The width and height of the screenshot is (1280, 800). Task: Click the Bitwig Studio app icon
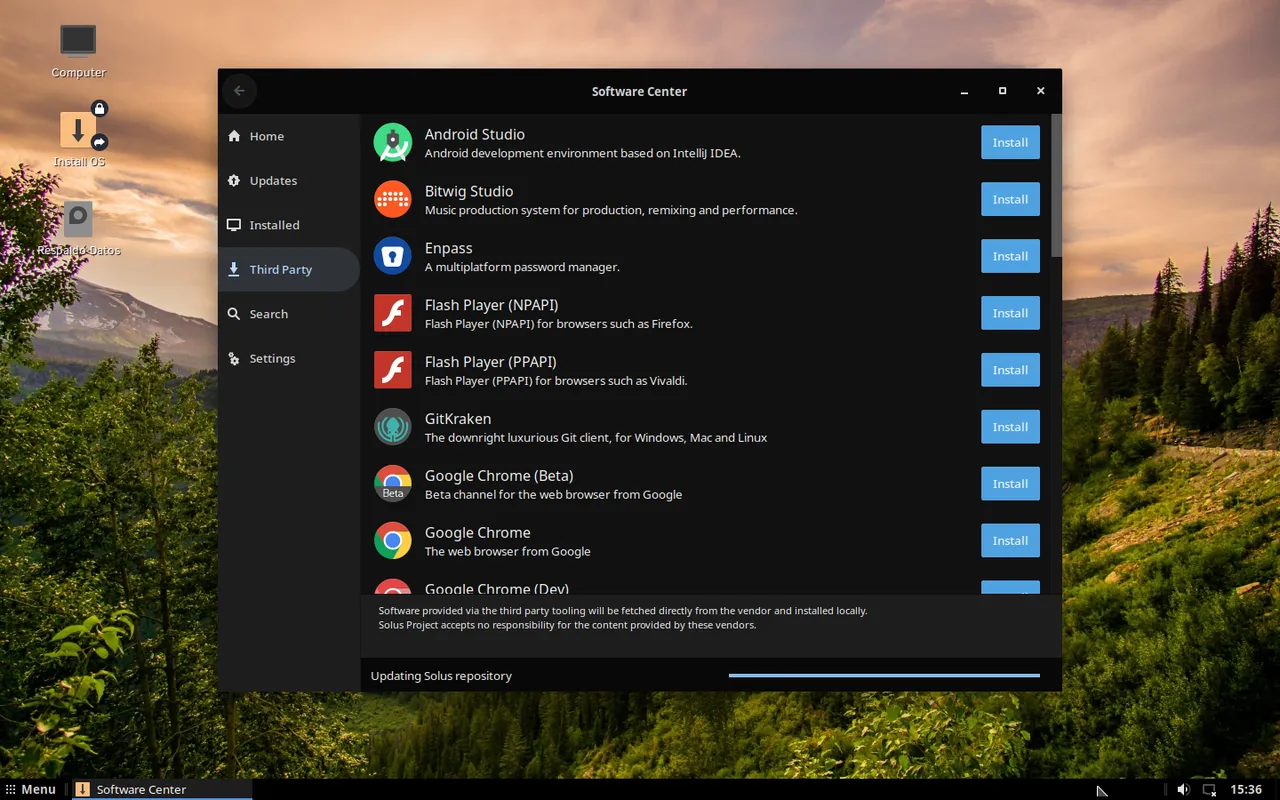(x=393, y=200)
